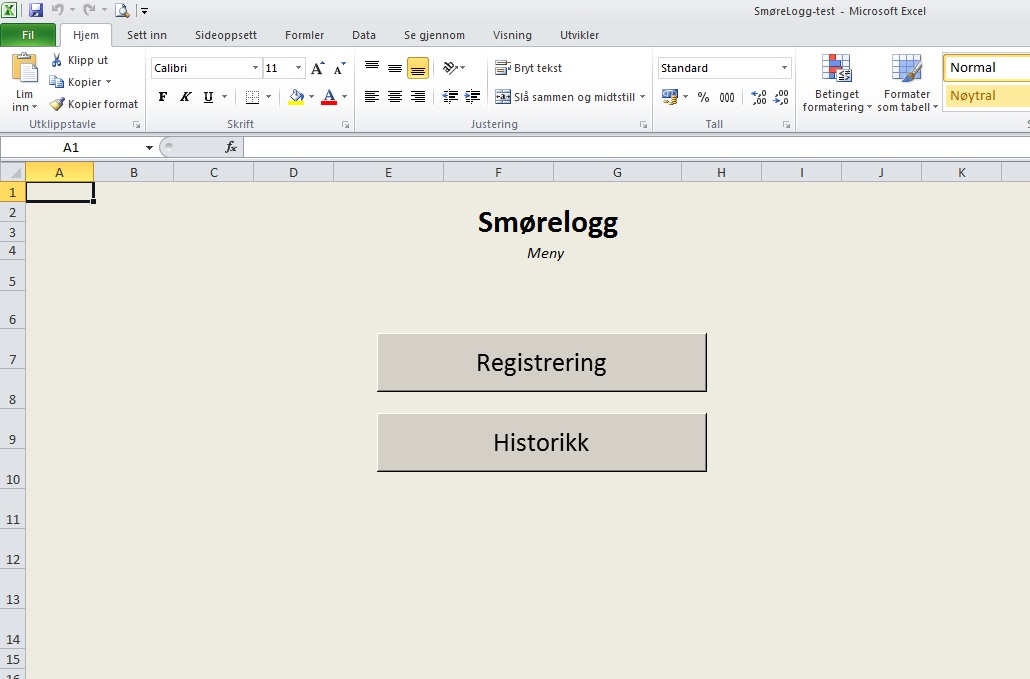Increase indent of cell content
This screenshot has height=679, width=1030.
point(472,97)
